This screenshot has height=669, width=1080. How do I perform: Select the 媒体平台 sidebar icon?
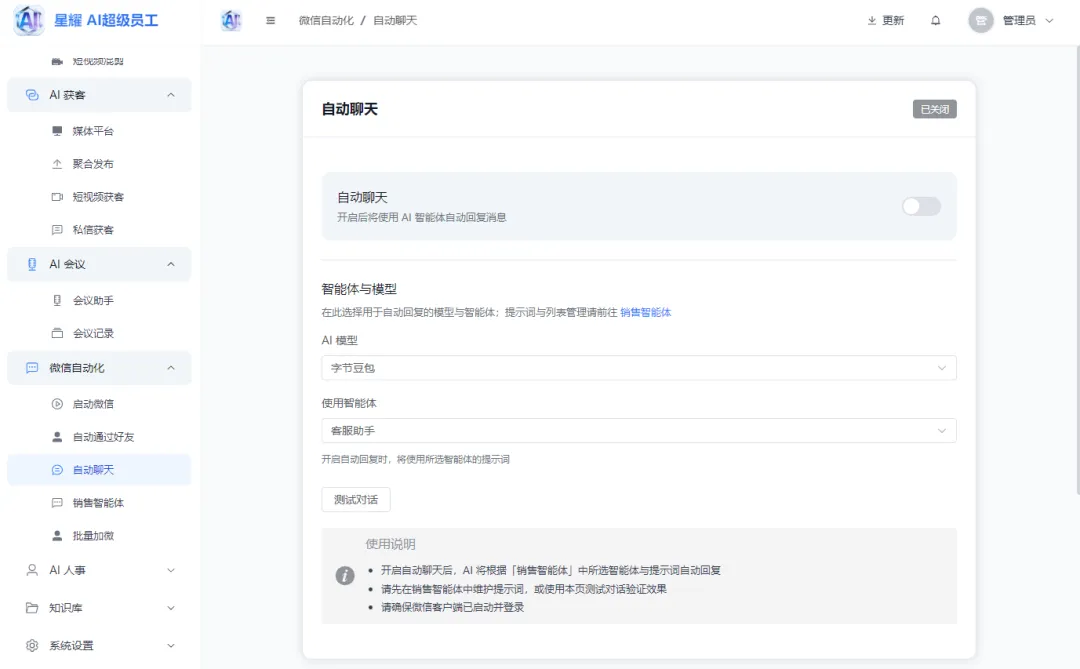click(58, 130)
